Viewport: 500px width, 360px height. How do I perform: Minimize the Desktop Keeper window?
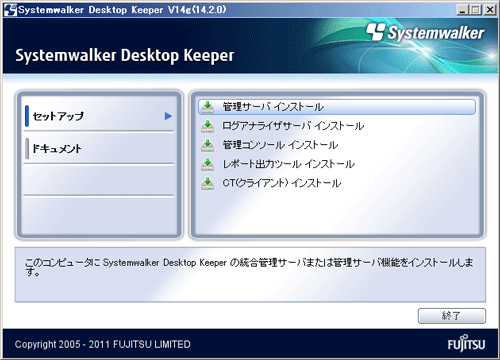tap(462, 10)
